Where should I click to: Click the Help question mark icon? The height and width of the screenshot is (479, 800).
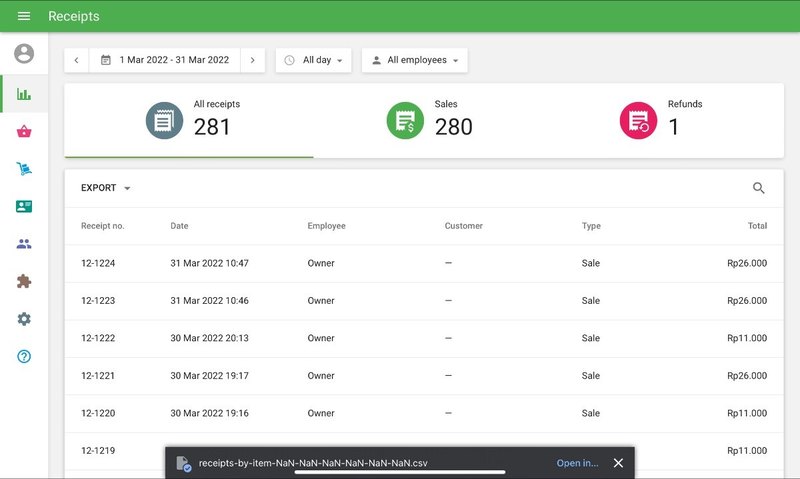click(24, 356)
